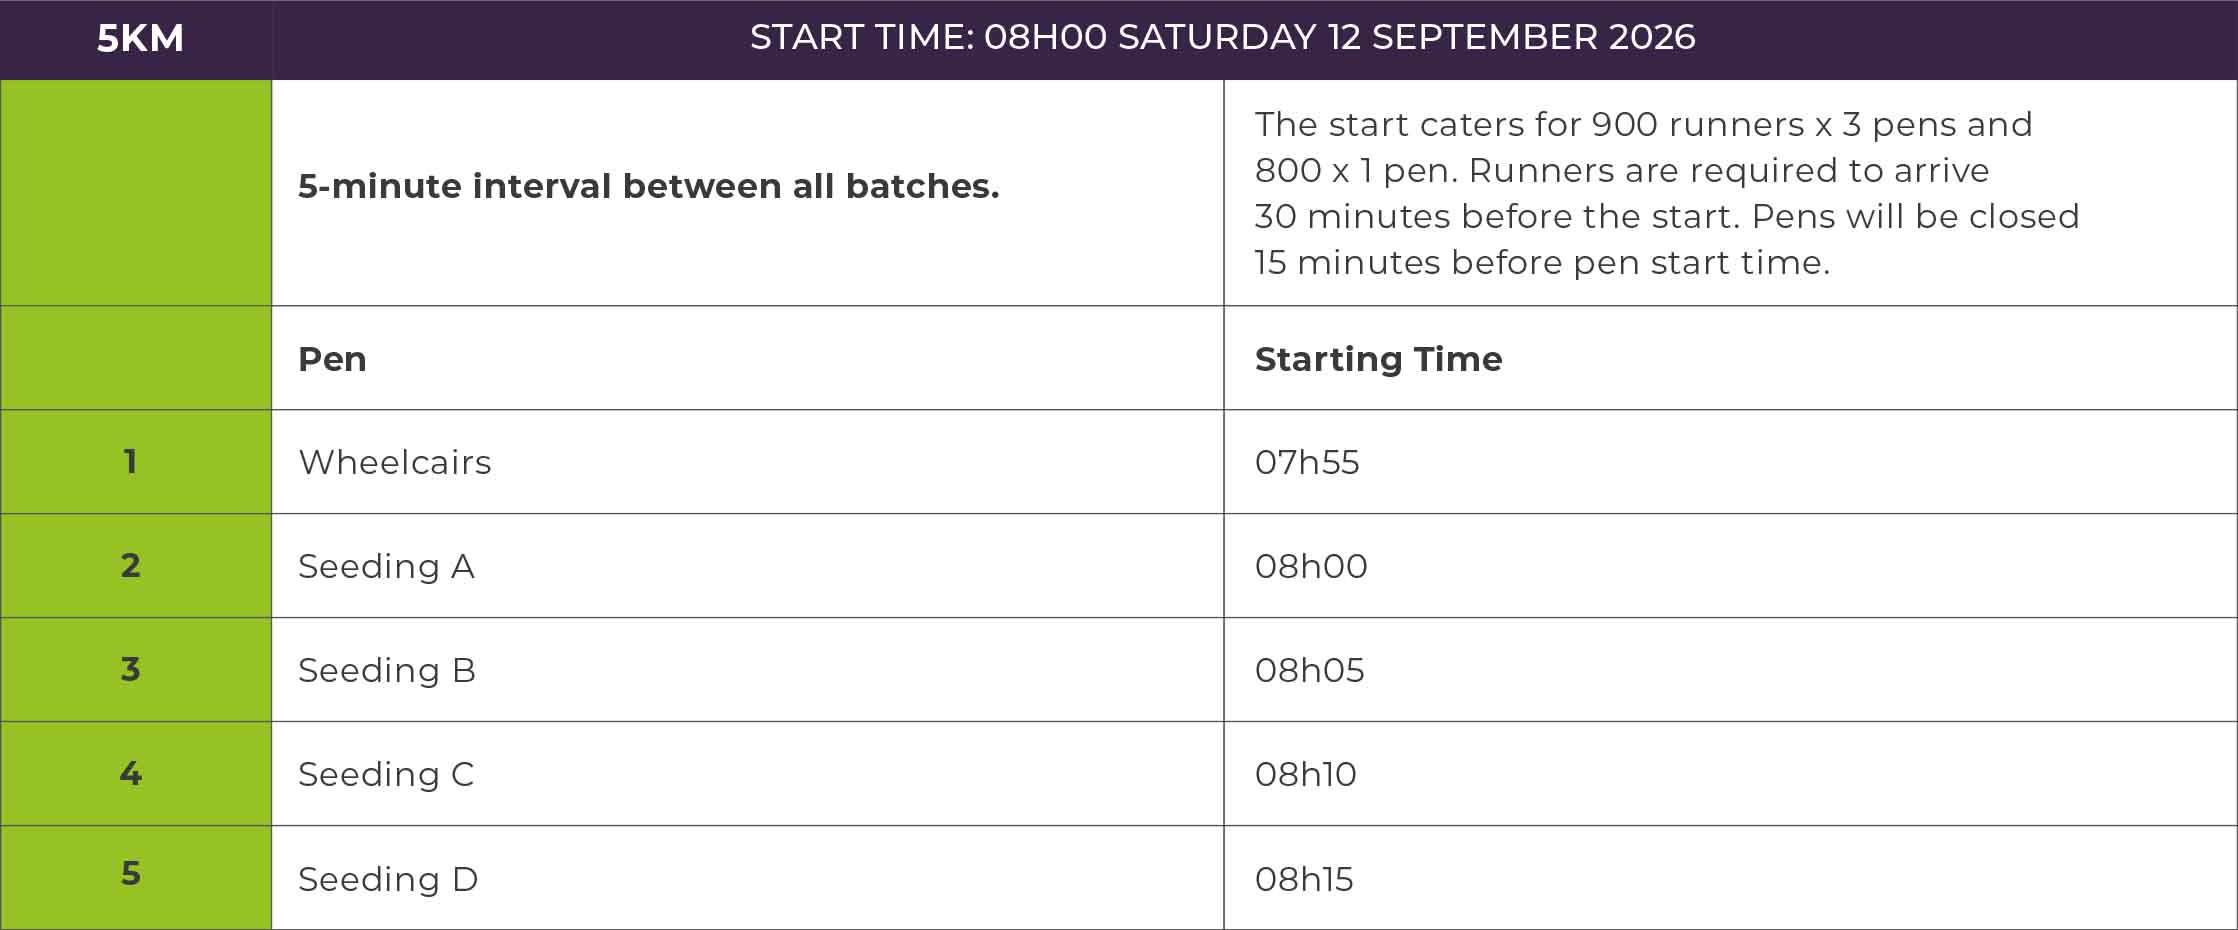Select the start time header text

pyautogui.click(x=1222, y=37)
